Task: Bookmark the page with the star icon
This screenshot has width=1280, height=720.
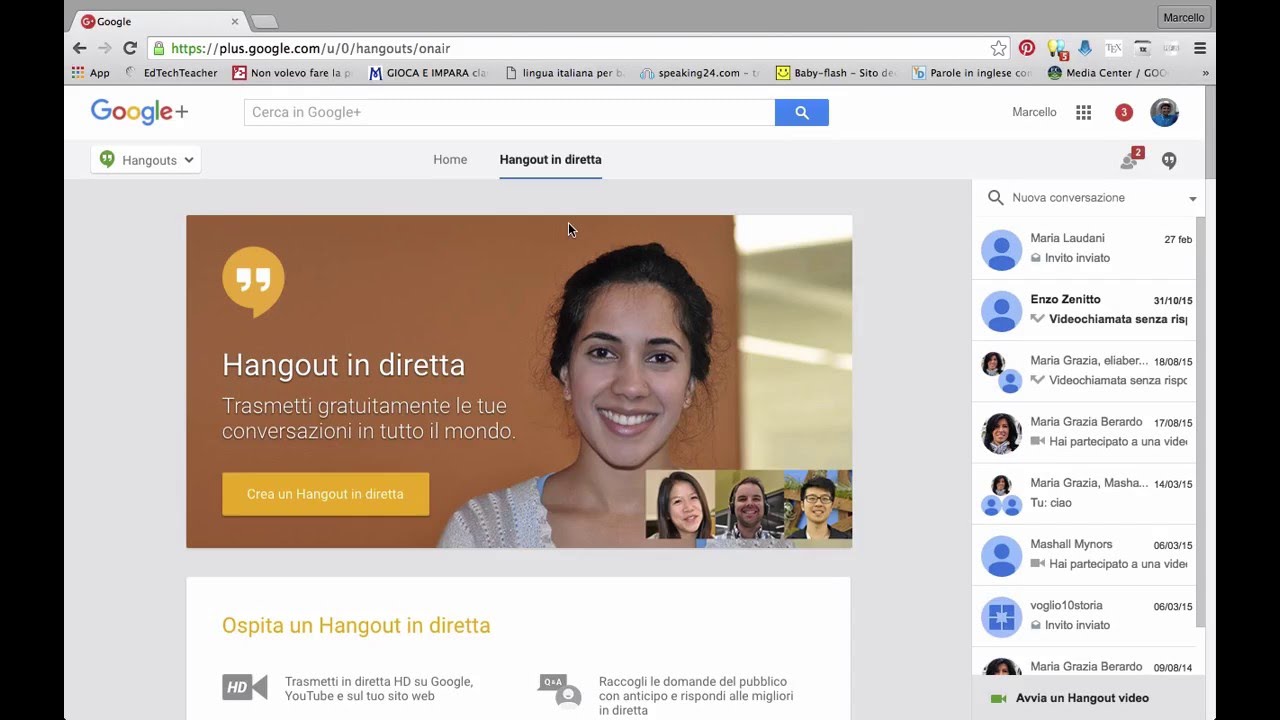Action: pos(998,48)
